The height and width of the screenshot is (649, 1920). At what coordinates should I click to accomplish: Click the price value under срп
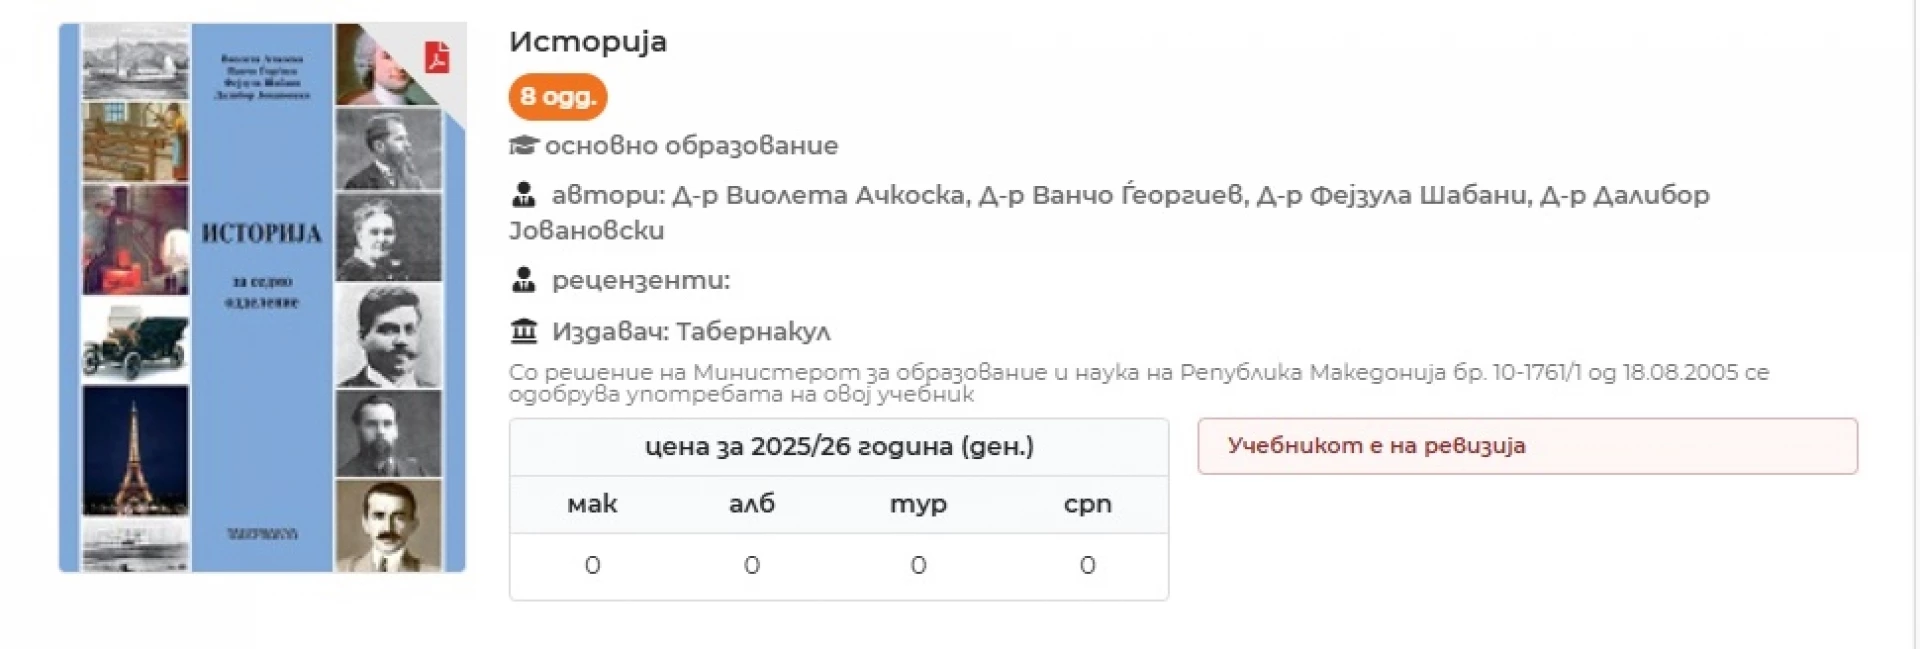tap(1087, 566)
